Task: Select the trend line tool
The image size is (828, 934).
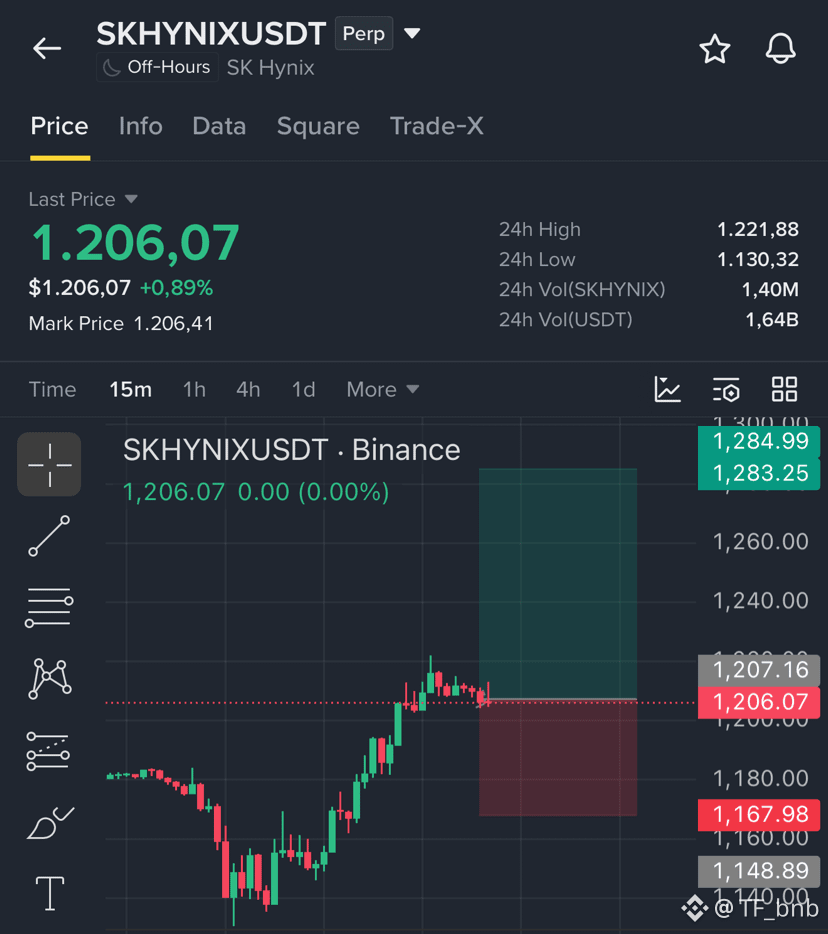Action: tap(49, 536)
